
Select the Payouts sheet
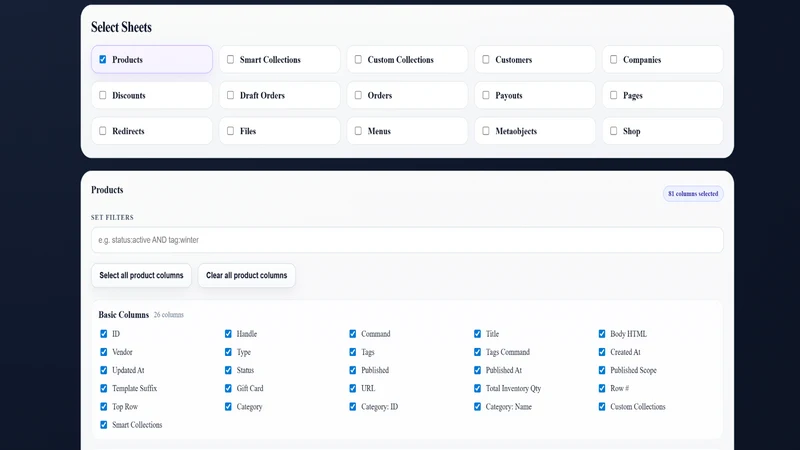[535, 95]
